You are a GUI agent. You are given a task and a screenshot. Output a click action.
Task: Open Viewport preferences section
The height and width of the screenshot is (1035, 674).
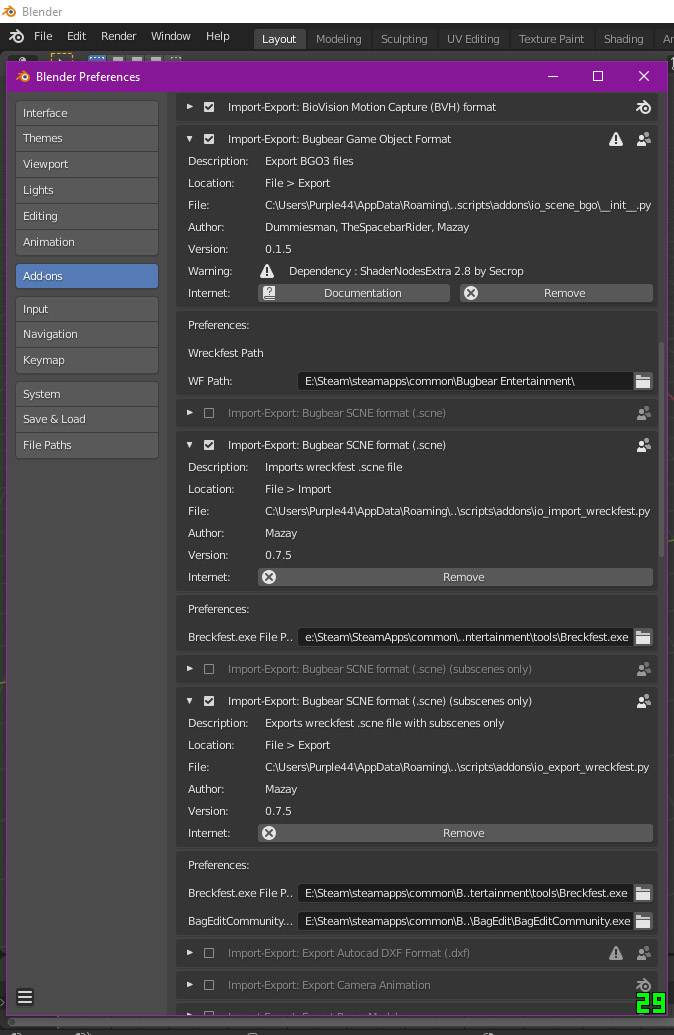click(x=86, y=164)
